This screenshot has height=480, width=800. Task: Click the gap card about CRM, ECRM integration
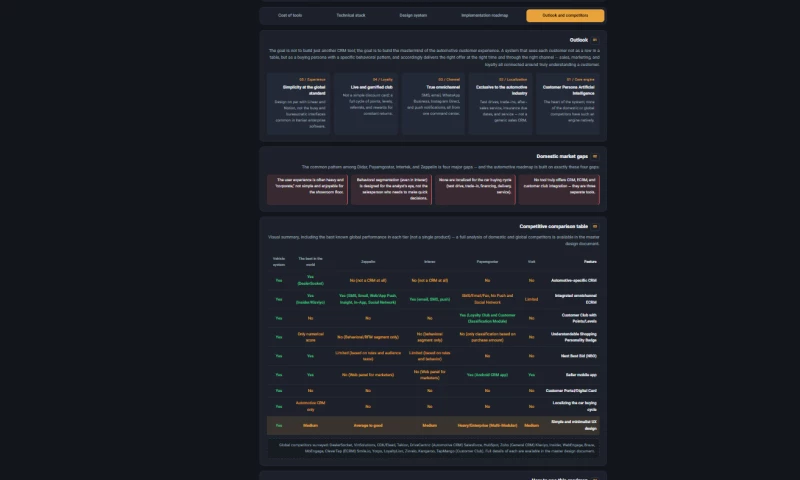tap(559, 189)
